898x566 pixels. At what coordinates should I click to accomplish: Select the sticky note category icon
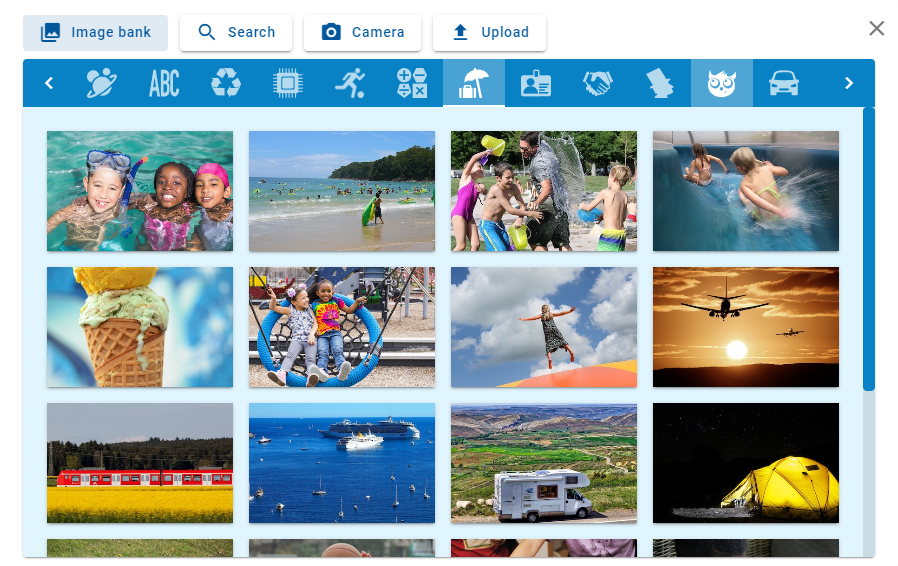pos(660,83)
